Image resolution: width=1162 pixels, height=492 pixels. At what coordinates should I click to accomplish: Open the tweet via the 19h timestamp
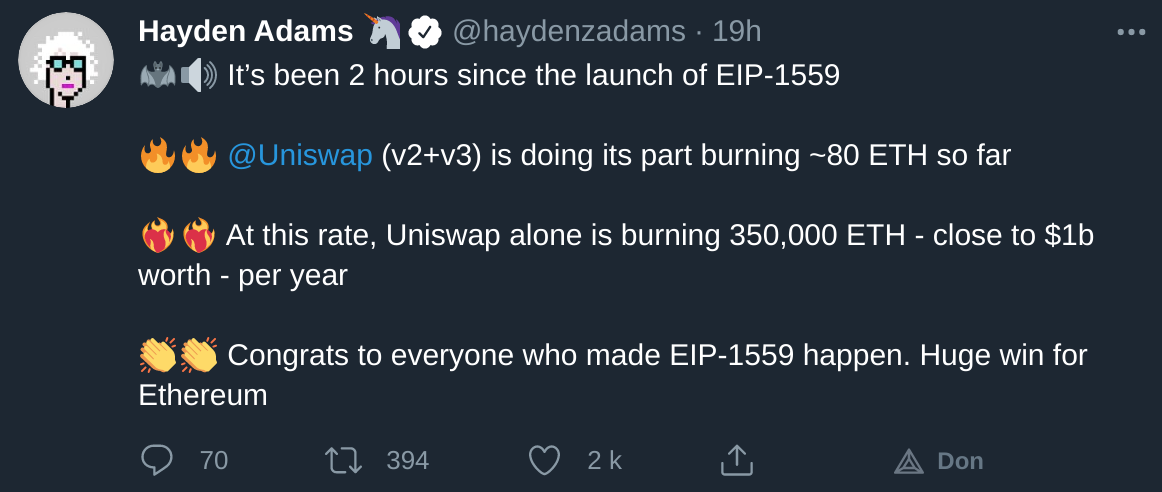pyautogui.click(x=736, y=32)
